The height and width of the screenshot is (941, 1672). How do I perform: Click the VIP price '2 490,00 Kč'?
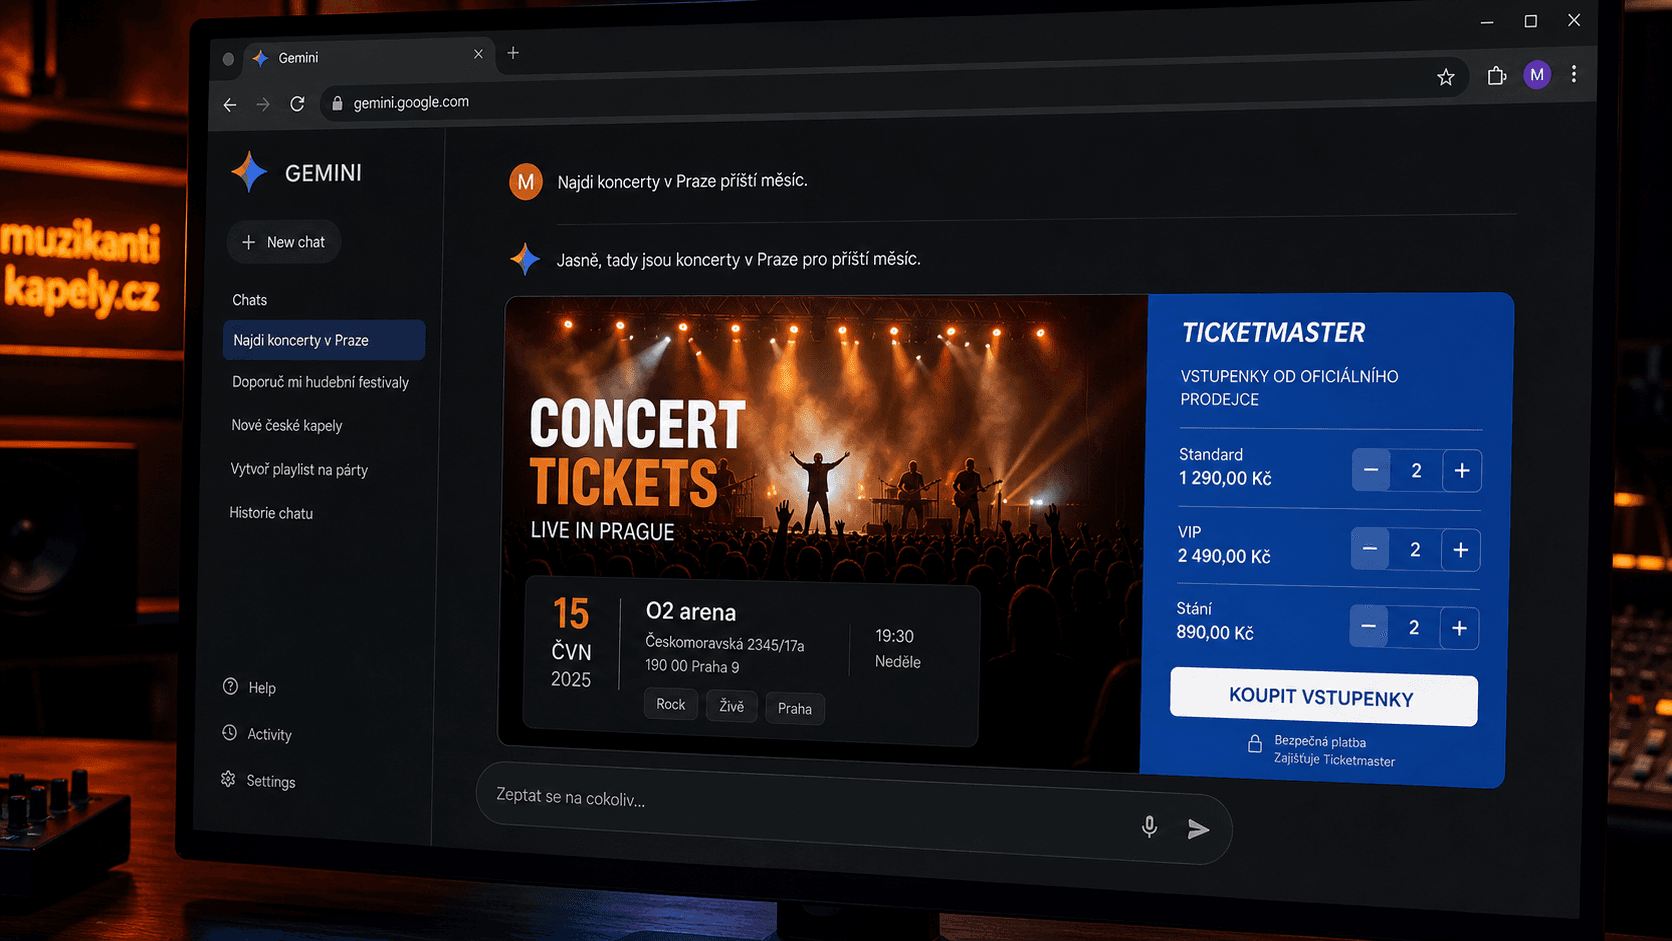[x=1224, y=556]
